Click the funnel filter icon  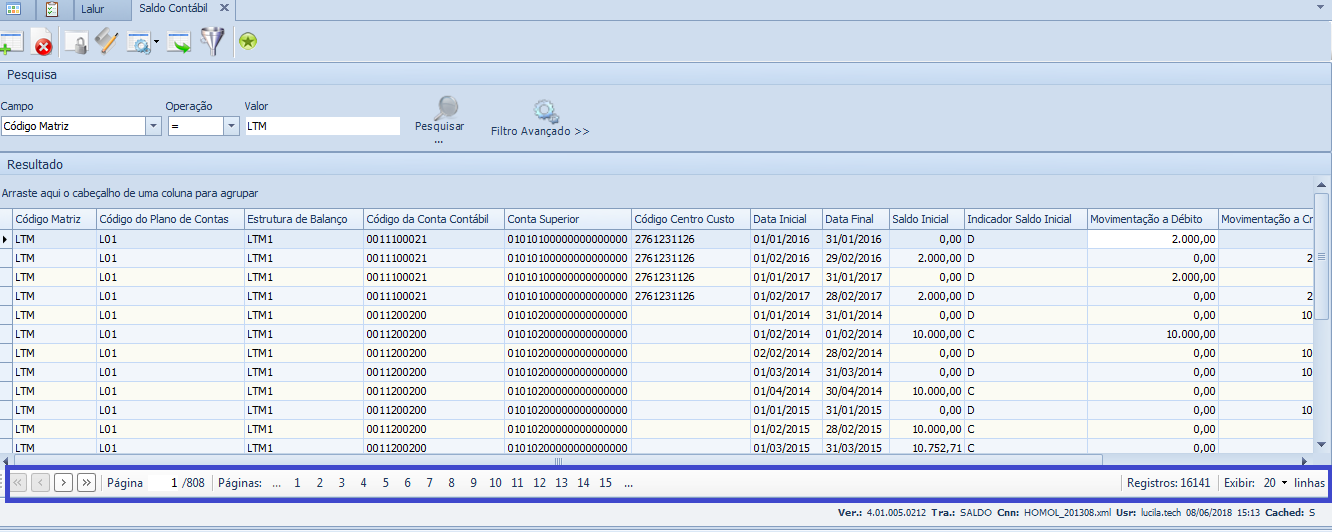tap(212, 42)
